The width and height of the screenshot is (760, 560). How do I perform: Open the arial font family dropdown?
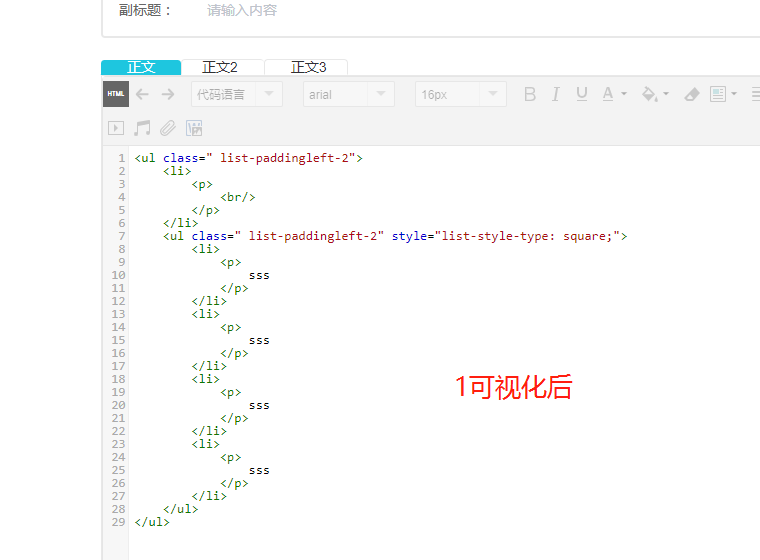[348, 94]
